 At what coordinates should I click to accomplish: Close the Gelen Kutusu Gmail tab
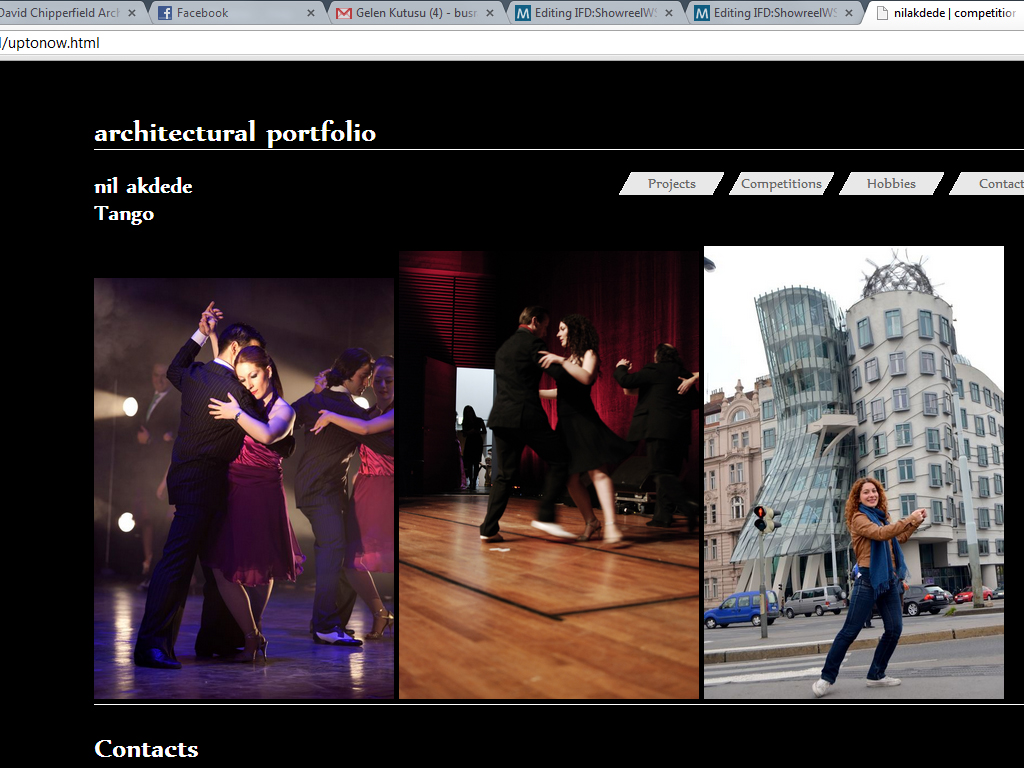point(490,13)
